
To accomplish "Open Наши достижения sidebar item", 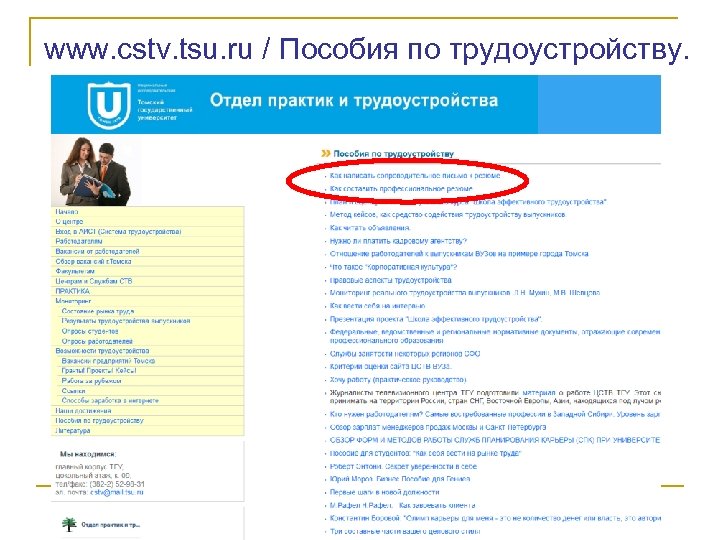I will coord(84,411).
